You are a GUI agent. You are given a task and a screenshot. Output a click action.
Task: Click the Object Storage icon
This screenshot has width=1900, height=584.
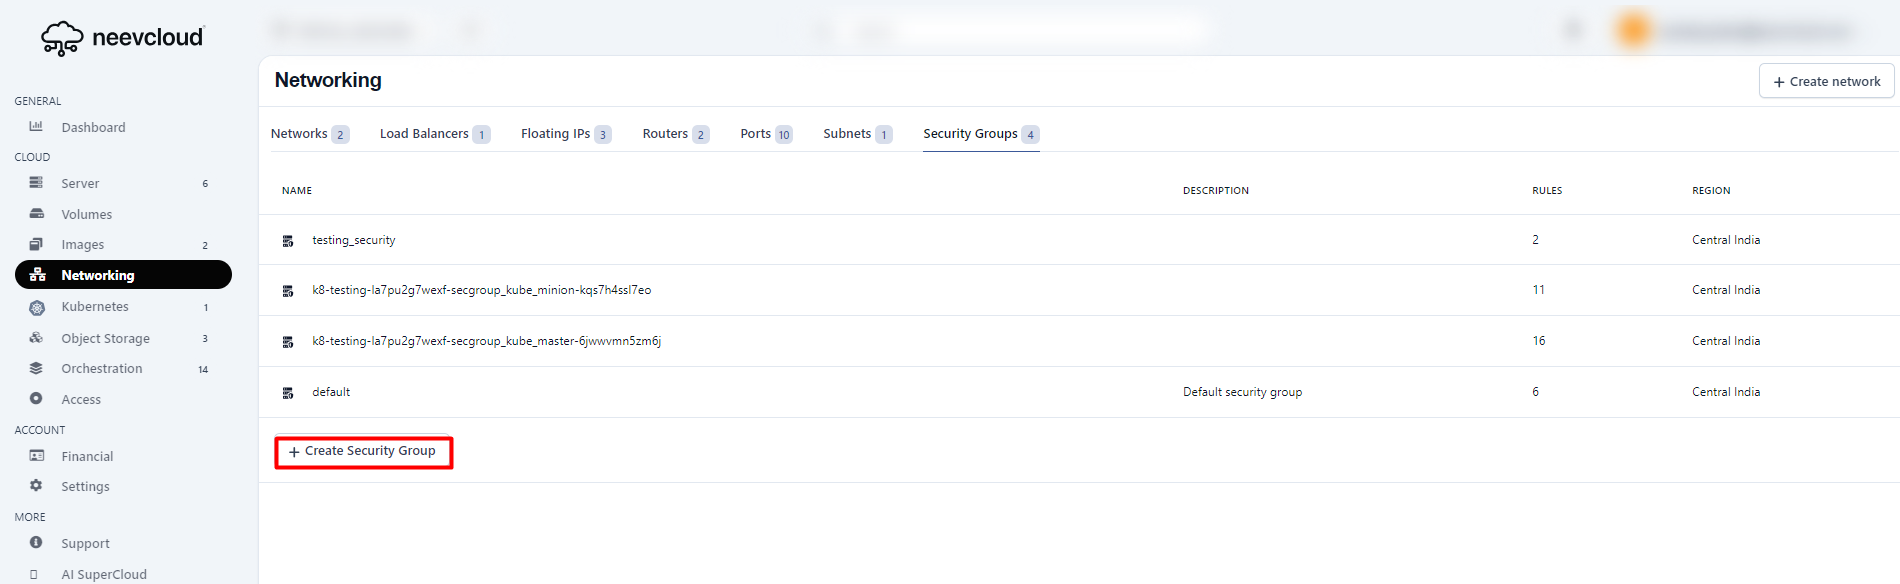tap(36, 338)
